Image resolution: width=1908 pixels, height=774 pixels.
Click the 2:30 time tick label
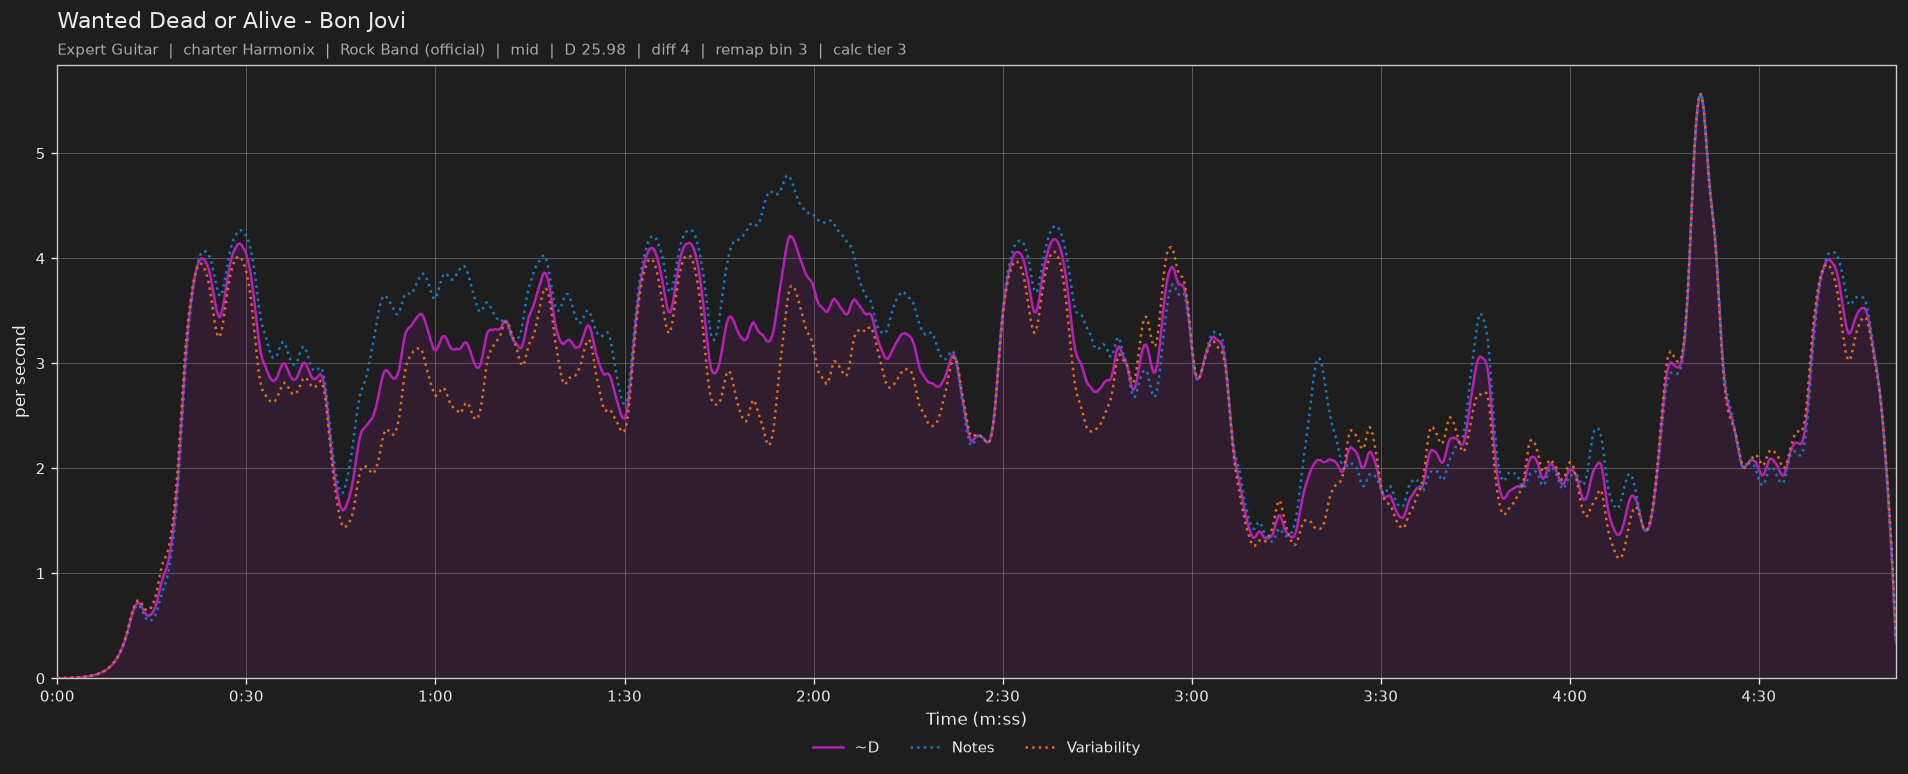[1002, 696]
